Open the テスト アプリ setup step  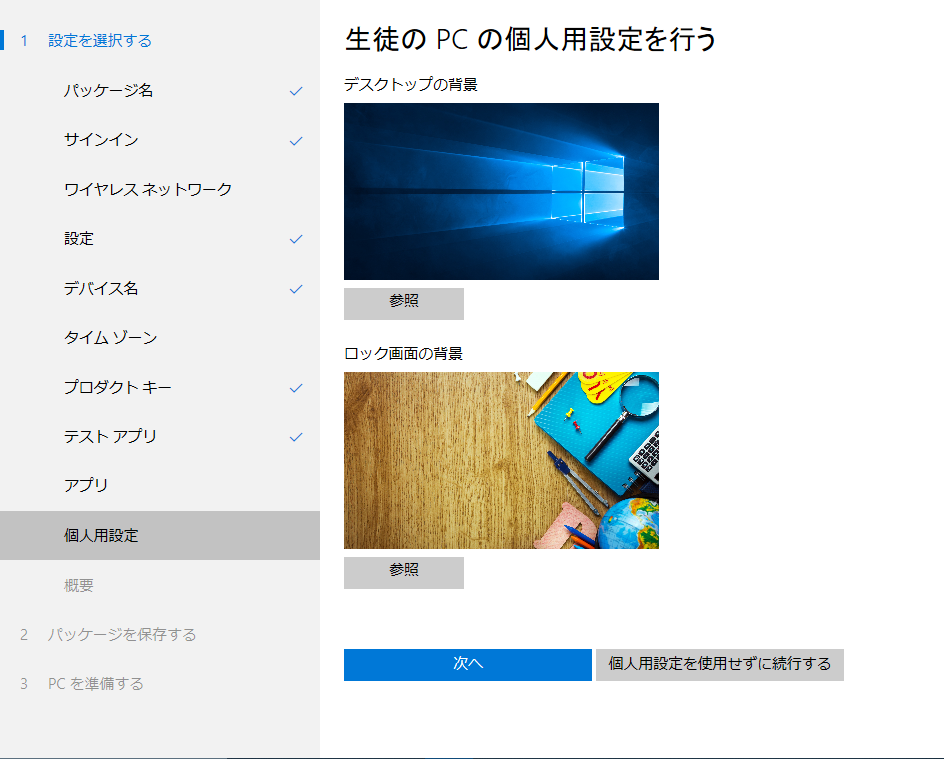pyautogui.click(x=110, y=437)
